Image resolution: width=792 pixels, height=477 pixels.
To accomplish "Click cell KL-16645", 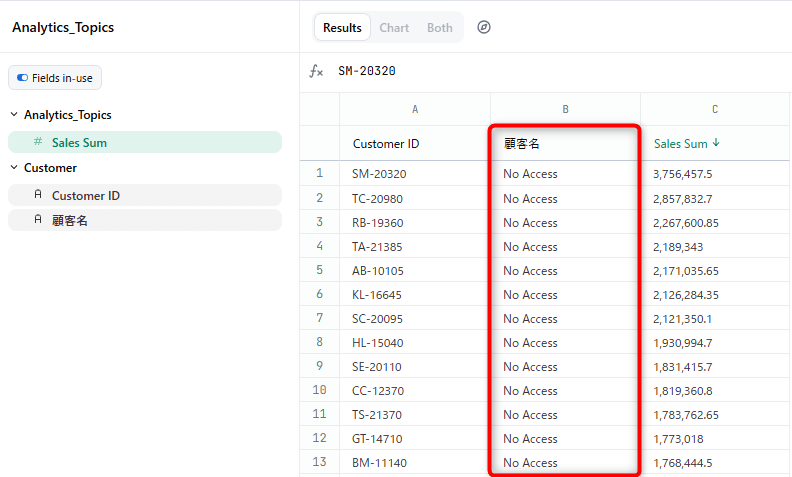I will tap(415, 294).
